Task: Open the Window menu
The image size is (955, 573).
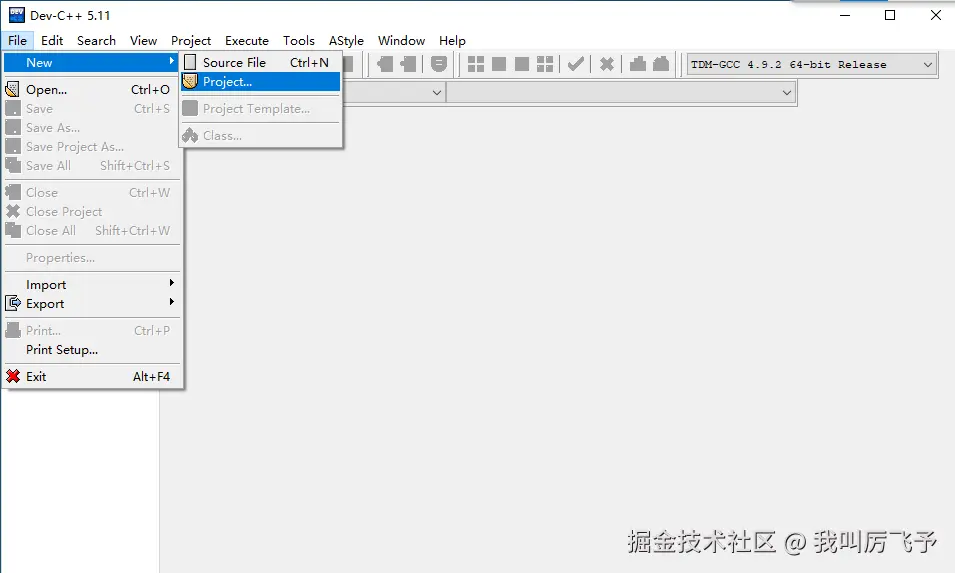Action: [401, 40]
